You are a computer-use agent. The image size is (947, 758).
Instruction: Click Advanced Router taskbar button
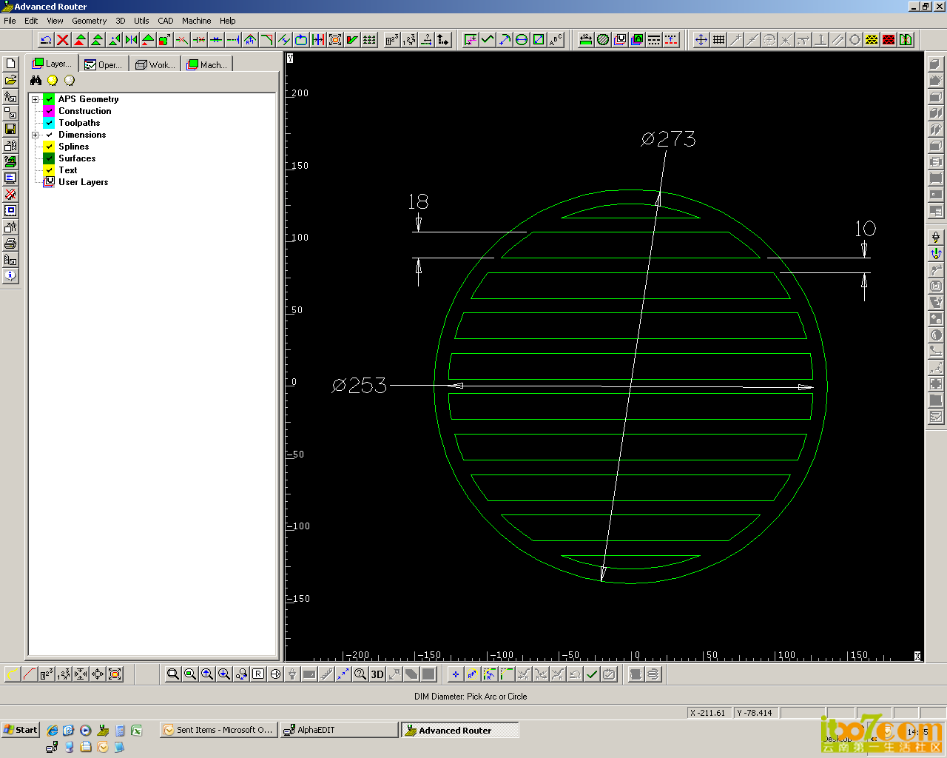[x=461, y=730]
